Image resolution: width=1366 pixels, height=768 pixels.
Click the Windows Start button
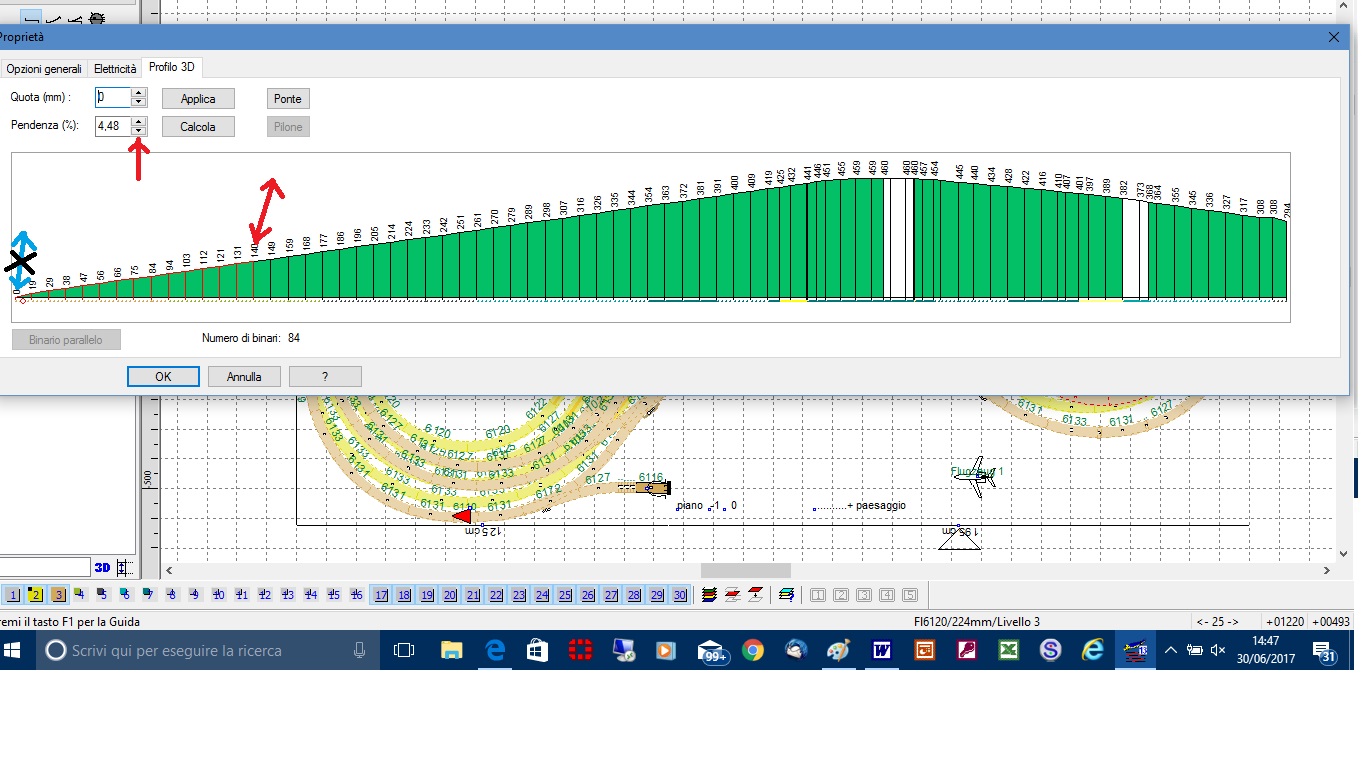point(14,651)
